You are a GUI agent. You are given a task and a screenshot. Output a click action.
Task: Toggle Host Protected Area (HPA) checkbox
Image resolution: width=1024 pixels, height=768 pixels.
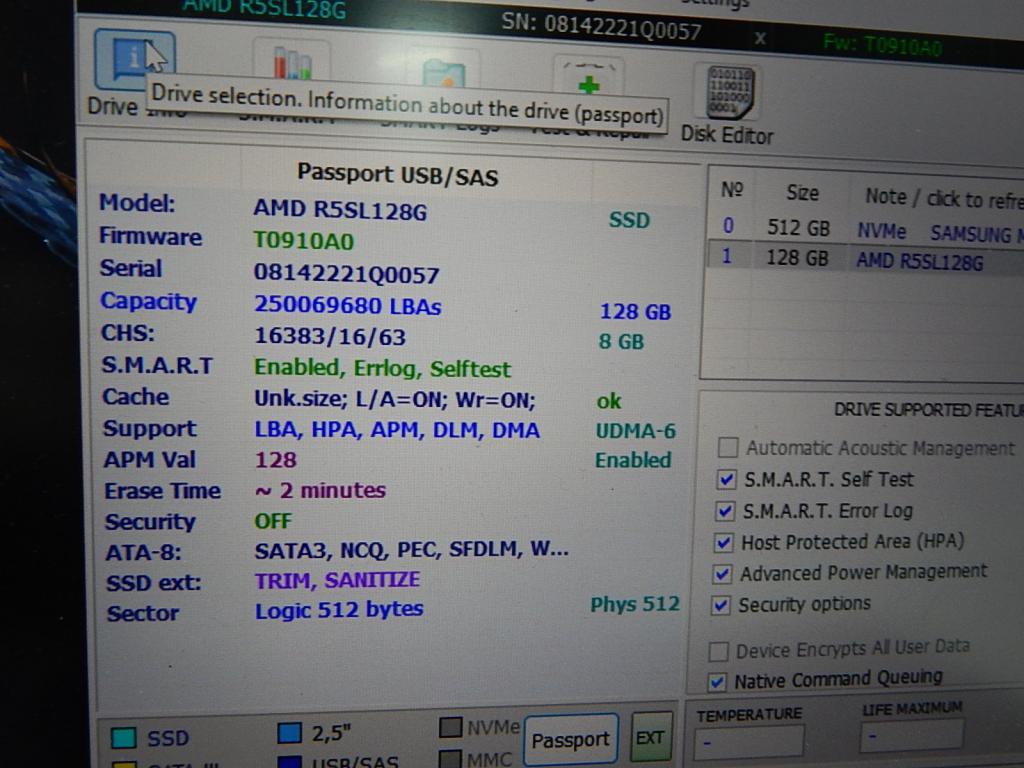[723, 542]
